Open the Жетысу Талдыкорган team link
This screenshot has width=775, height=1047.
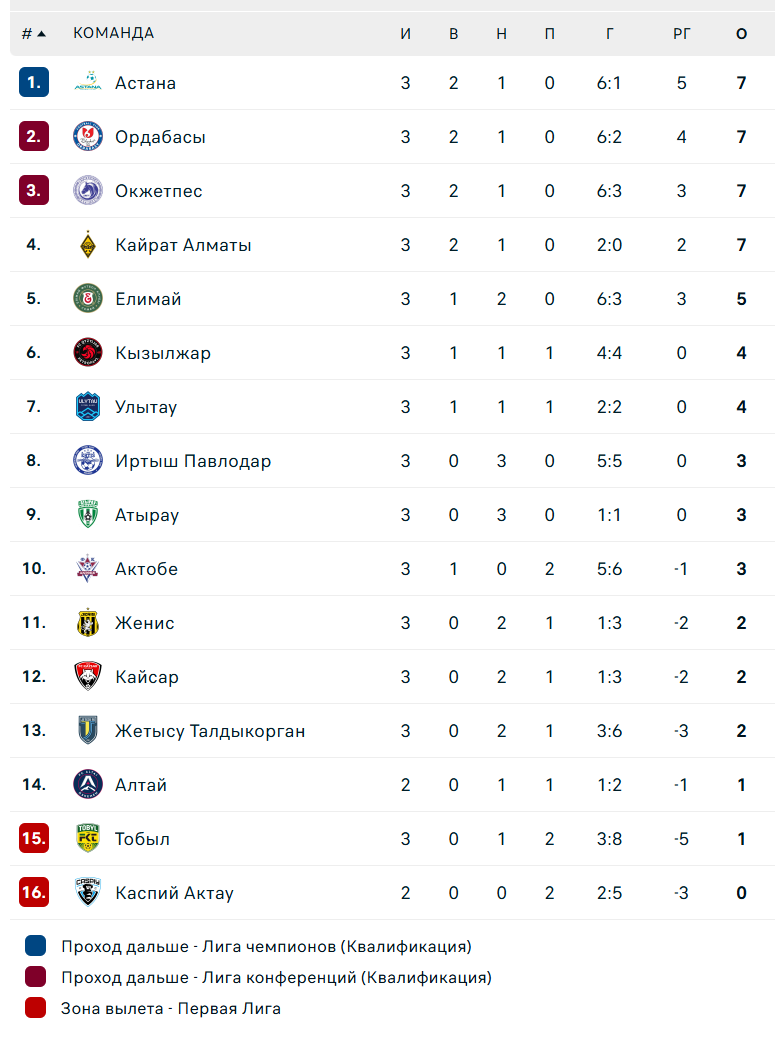tap(210, 731)
